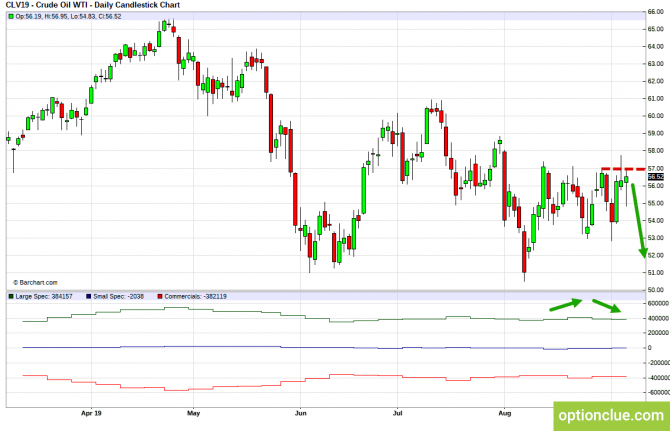This screenshot has height=431, width=670.
Task: Click the 58.00 price axis label
Action: (655, 150)
